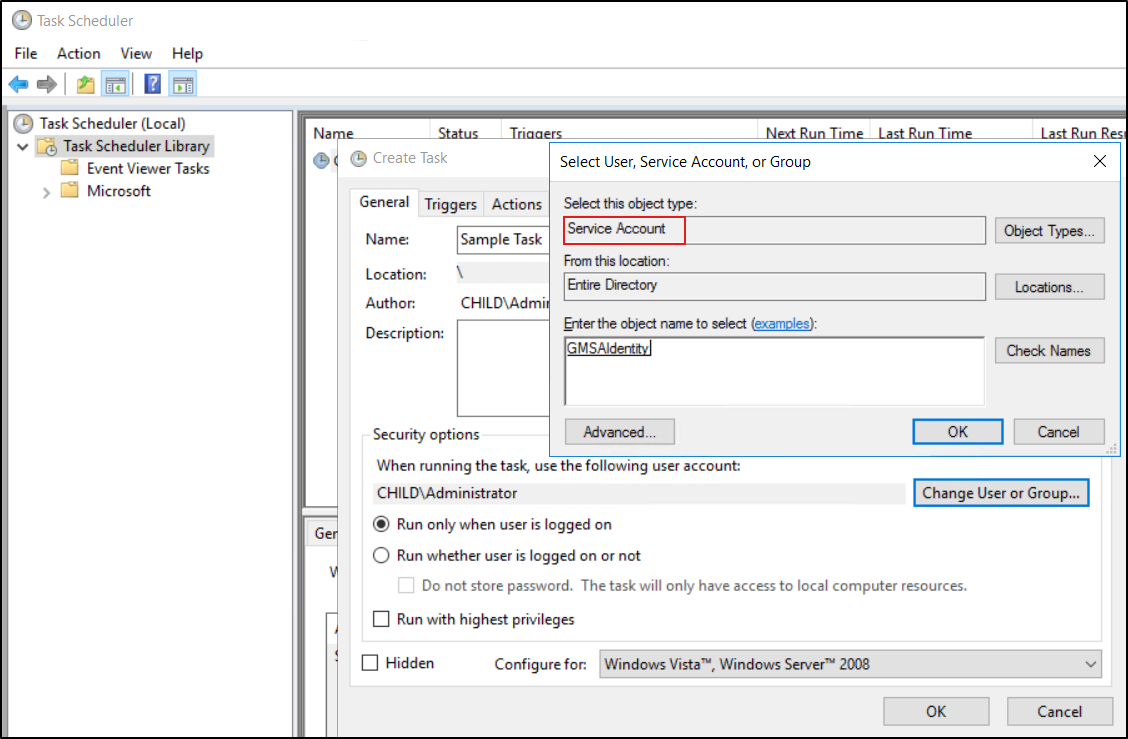Toggle the Show/Hide console tree toolbar icon

[115, 84]
